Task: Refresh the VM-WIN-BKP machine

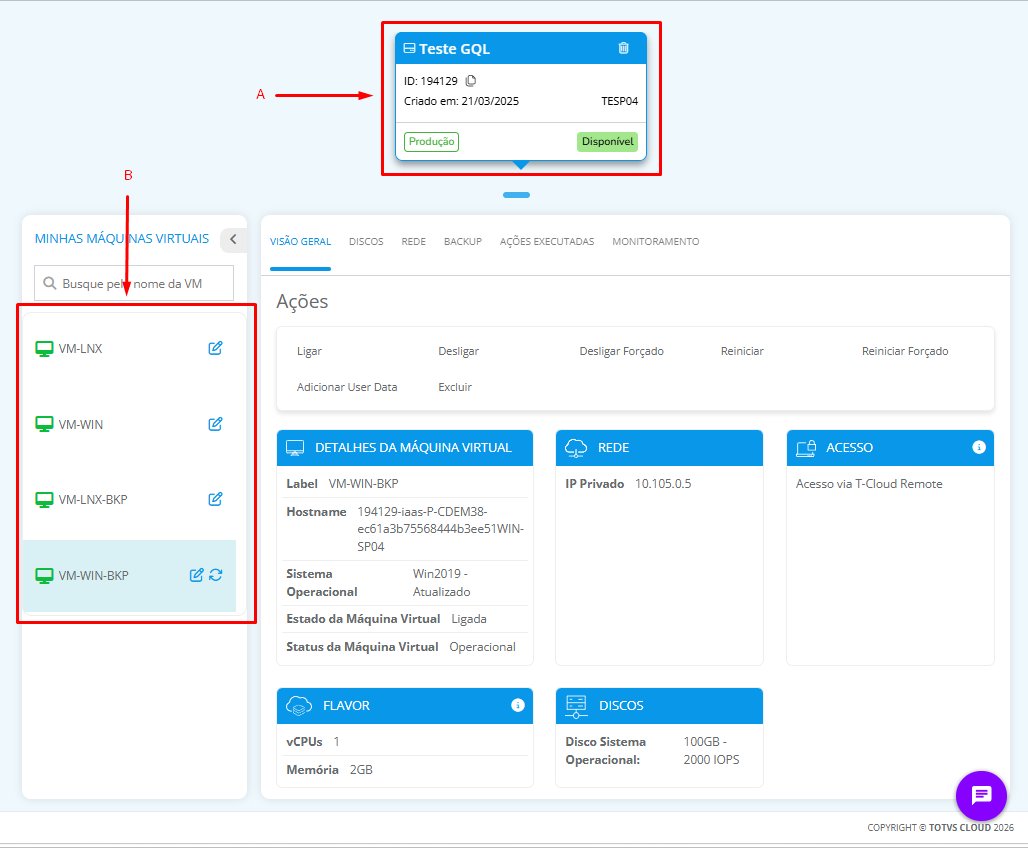Action: 216,575
